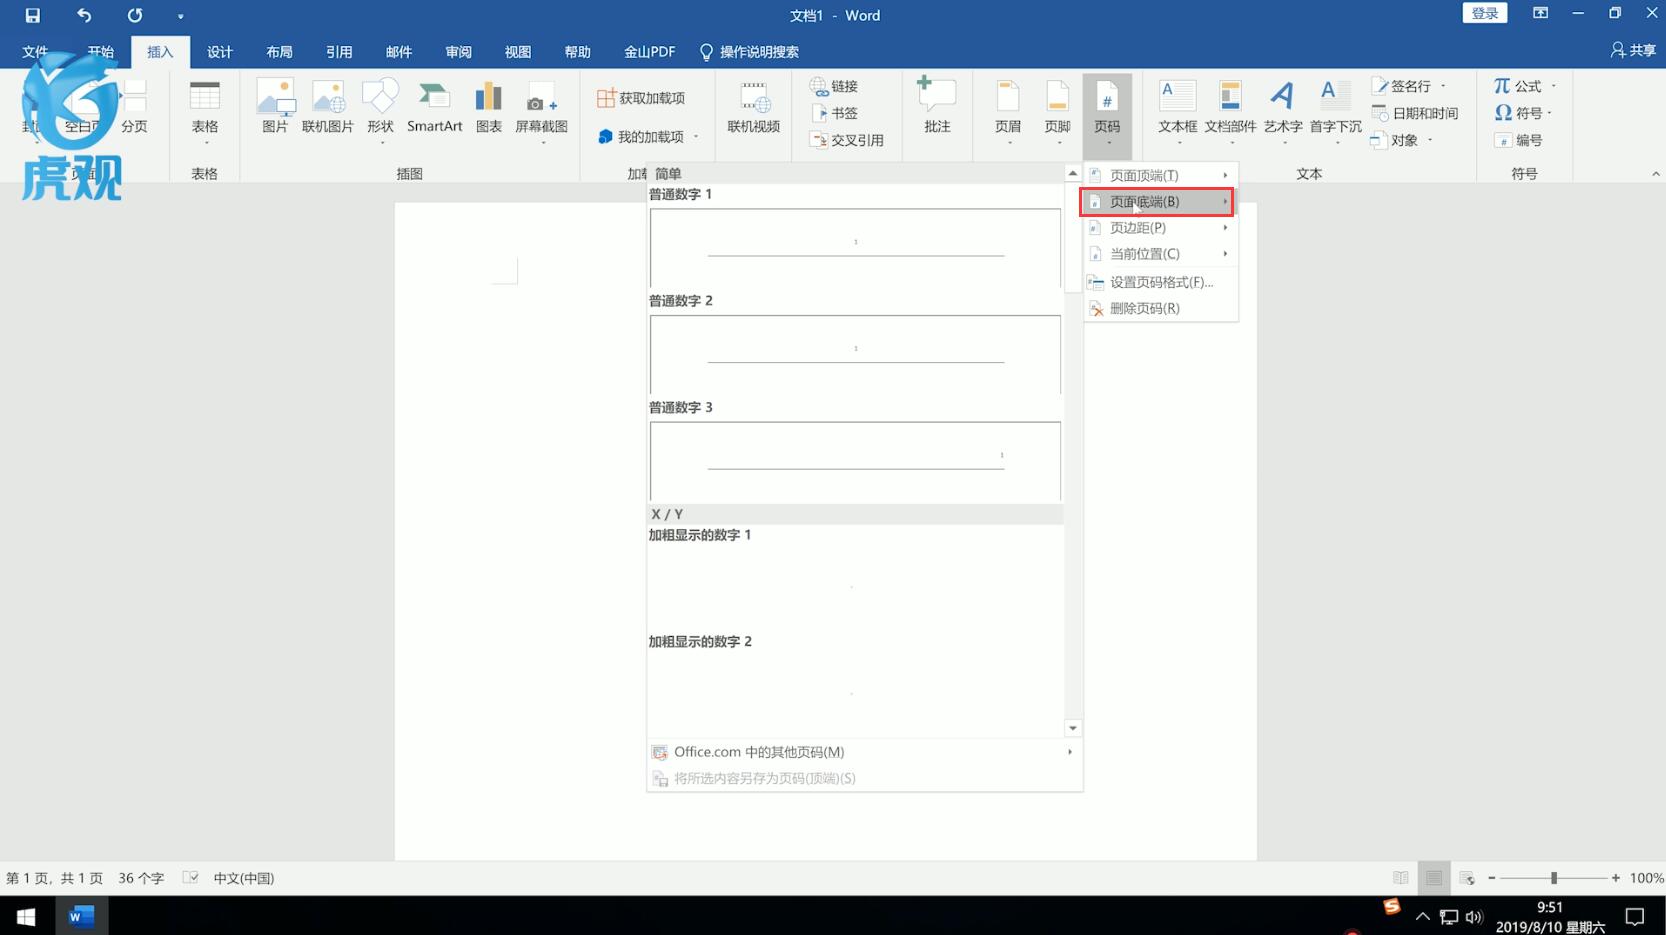Image resolution: width=1666 pixels, height=935 pixels.
Task: Click 获取加载项 get add-ins
Action: [x=641, y=98]
